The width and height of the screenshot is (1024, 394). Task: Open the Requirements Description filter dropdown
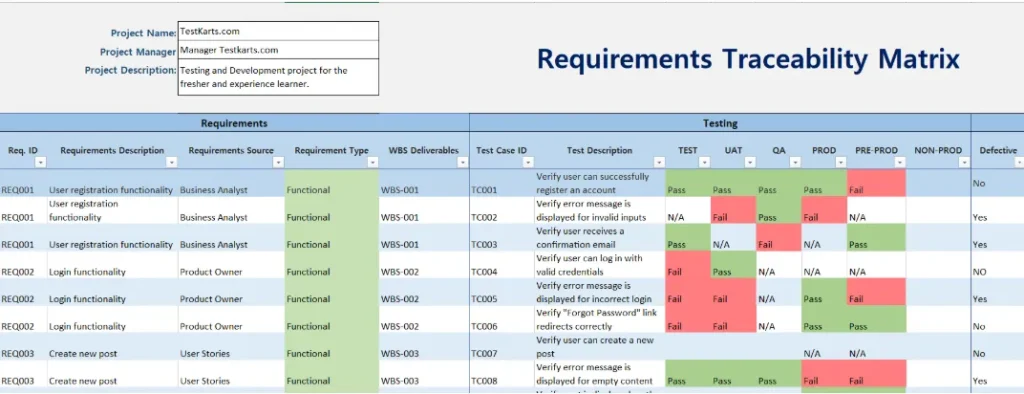pos(172,162)
